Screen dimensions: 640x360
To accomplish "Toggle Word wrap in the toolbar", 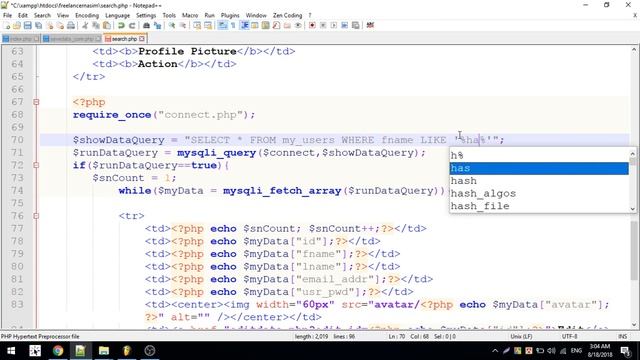I will (x=222, y=26).
